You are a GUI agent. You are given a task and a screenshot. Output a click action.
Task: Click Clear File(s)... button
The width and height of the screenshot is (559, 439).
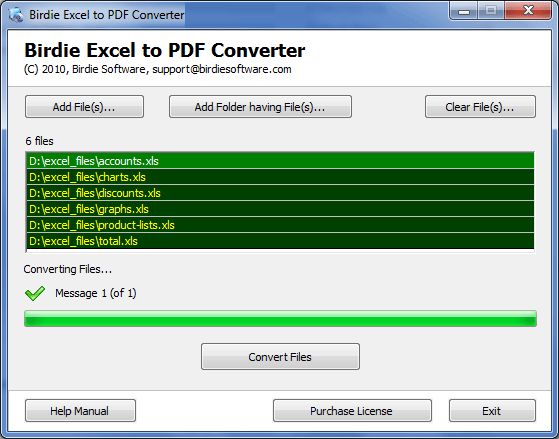coord(480,107)
